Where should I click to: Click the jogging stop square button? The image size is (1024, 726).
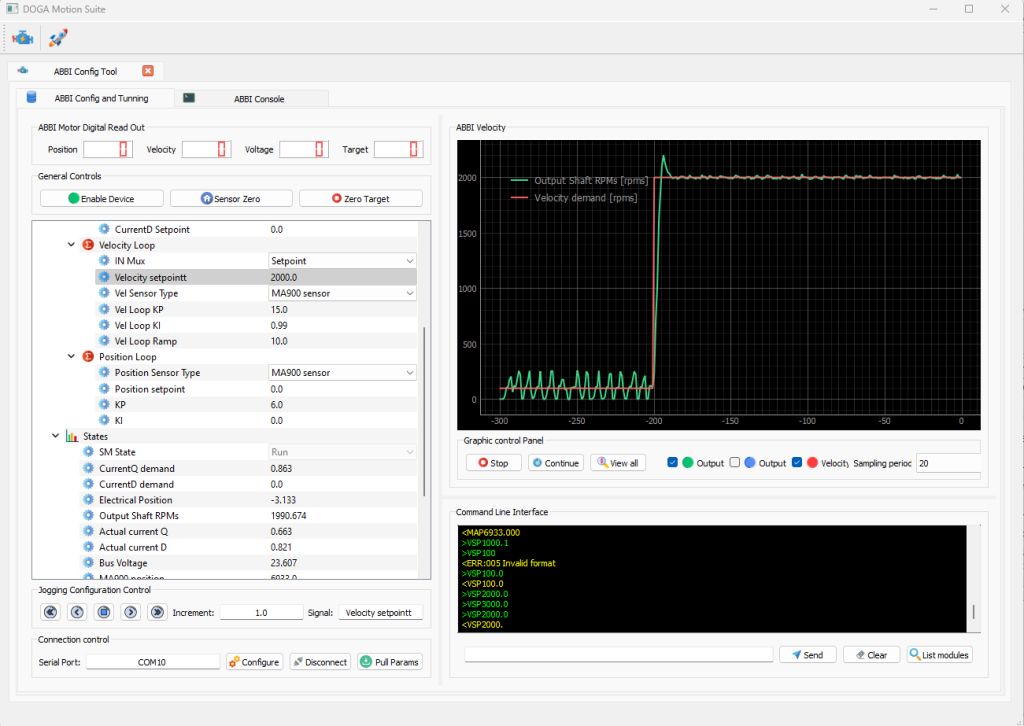click(104, 612)
